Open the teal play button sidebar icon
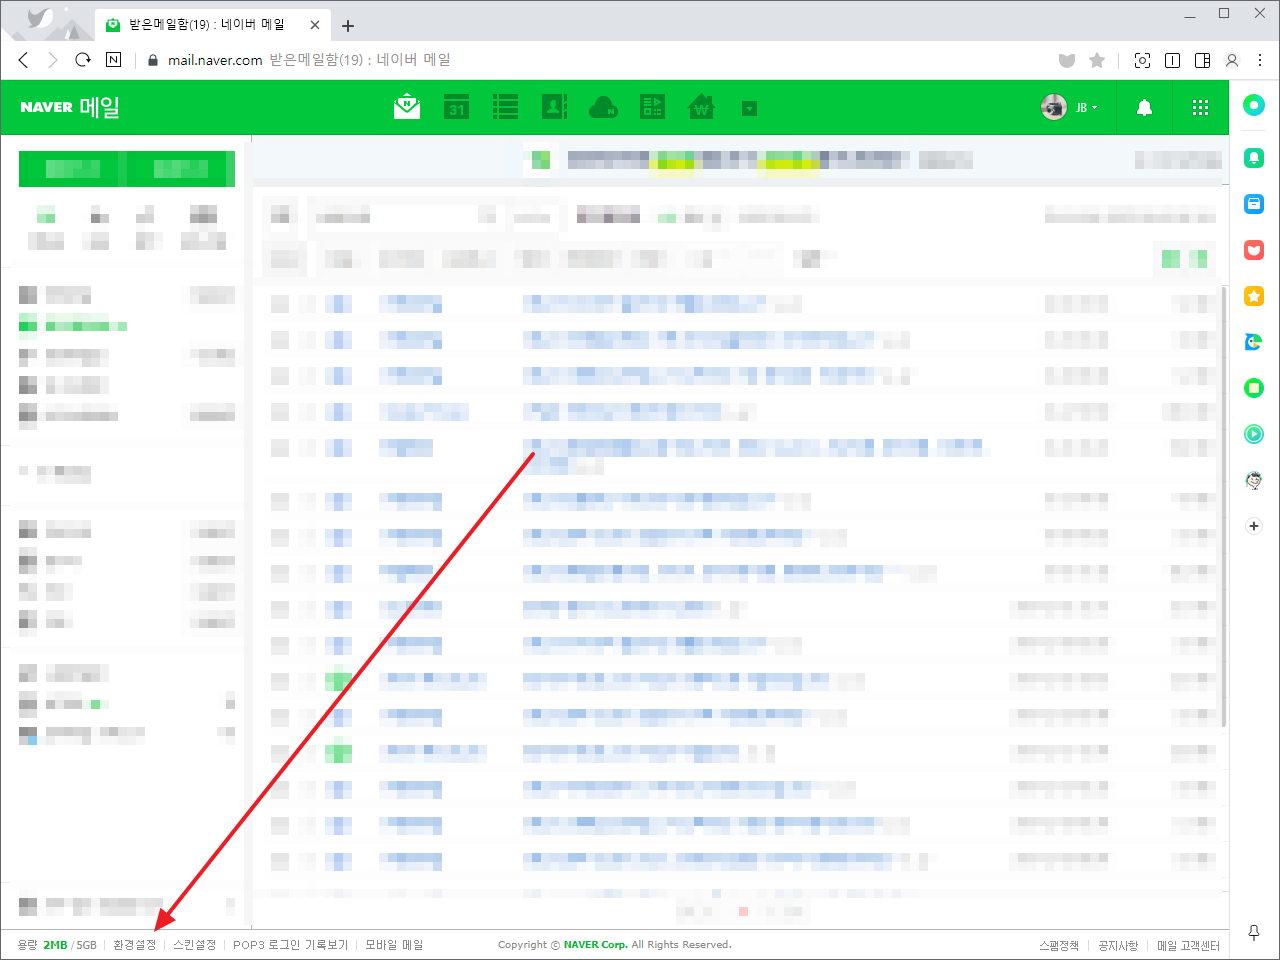This screenshot has height=960, width=1280. [1254, 434]
